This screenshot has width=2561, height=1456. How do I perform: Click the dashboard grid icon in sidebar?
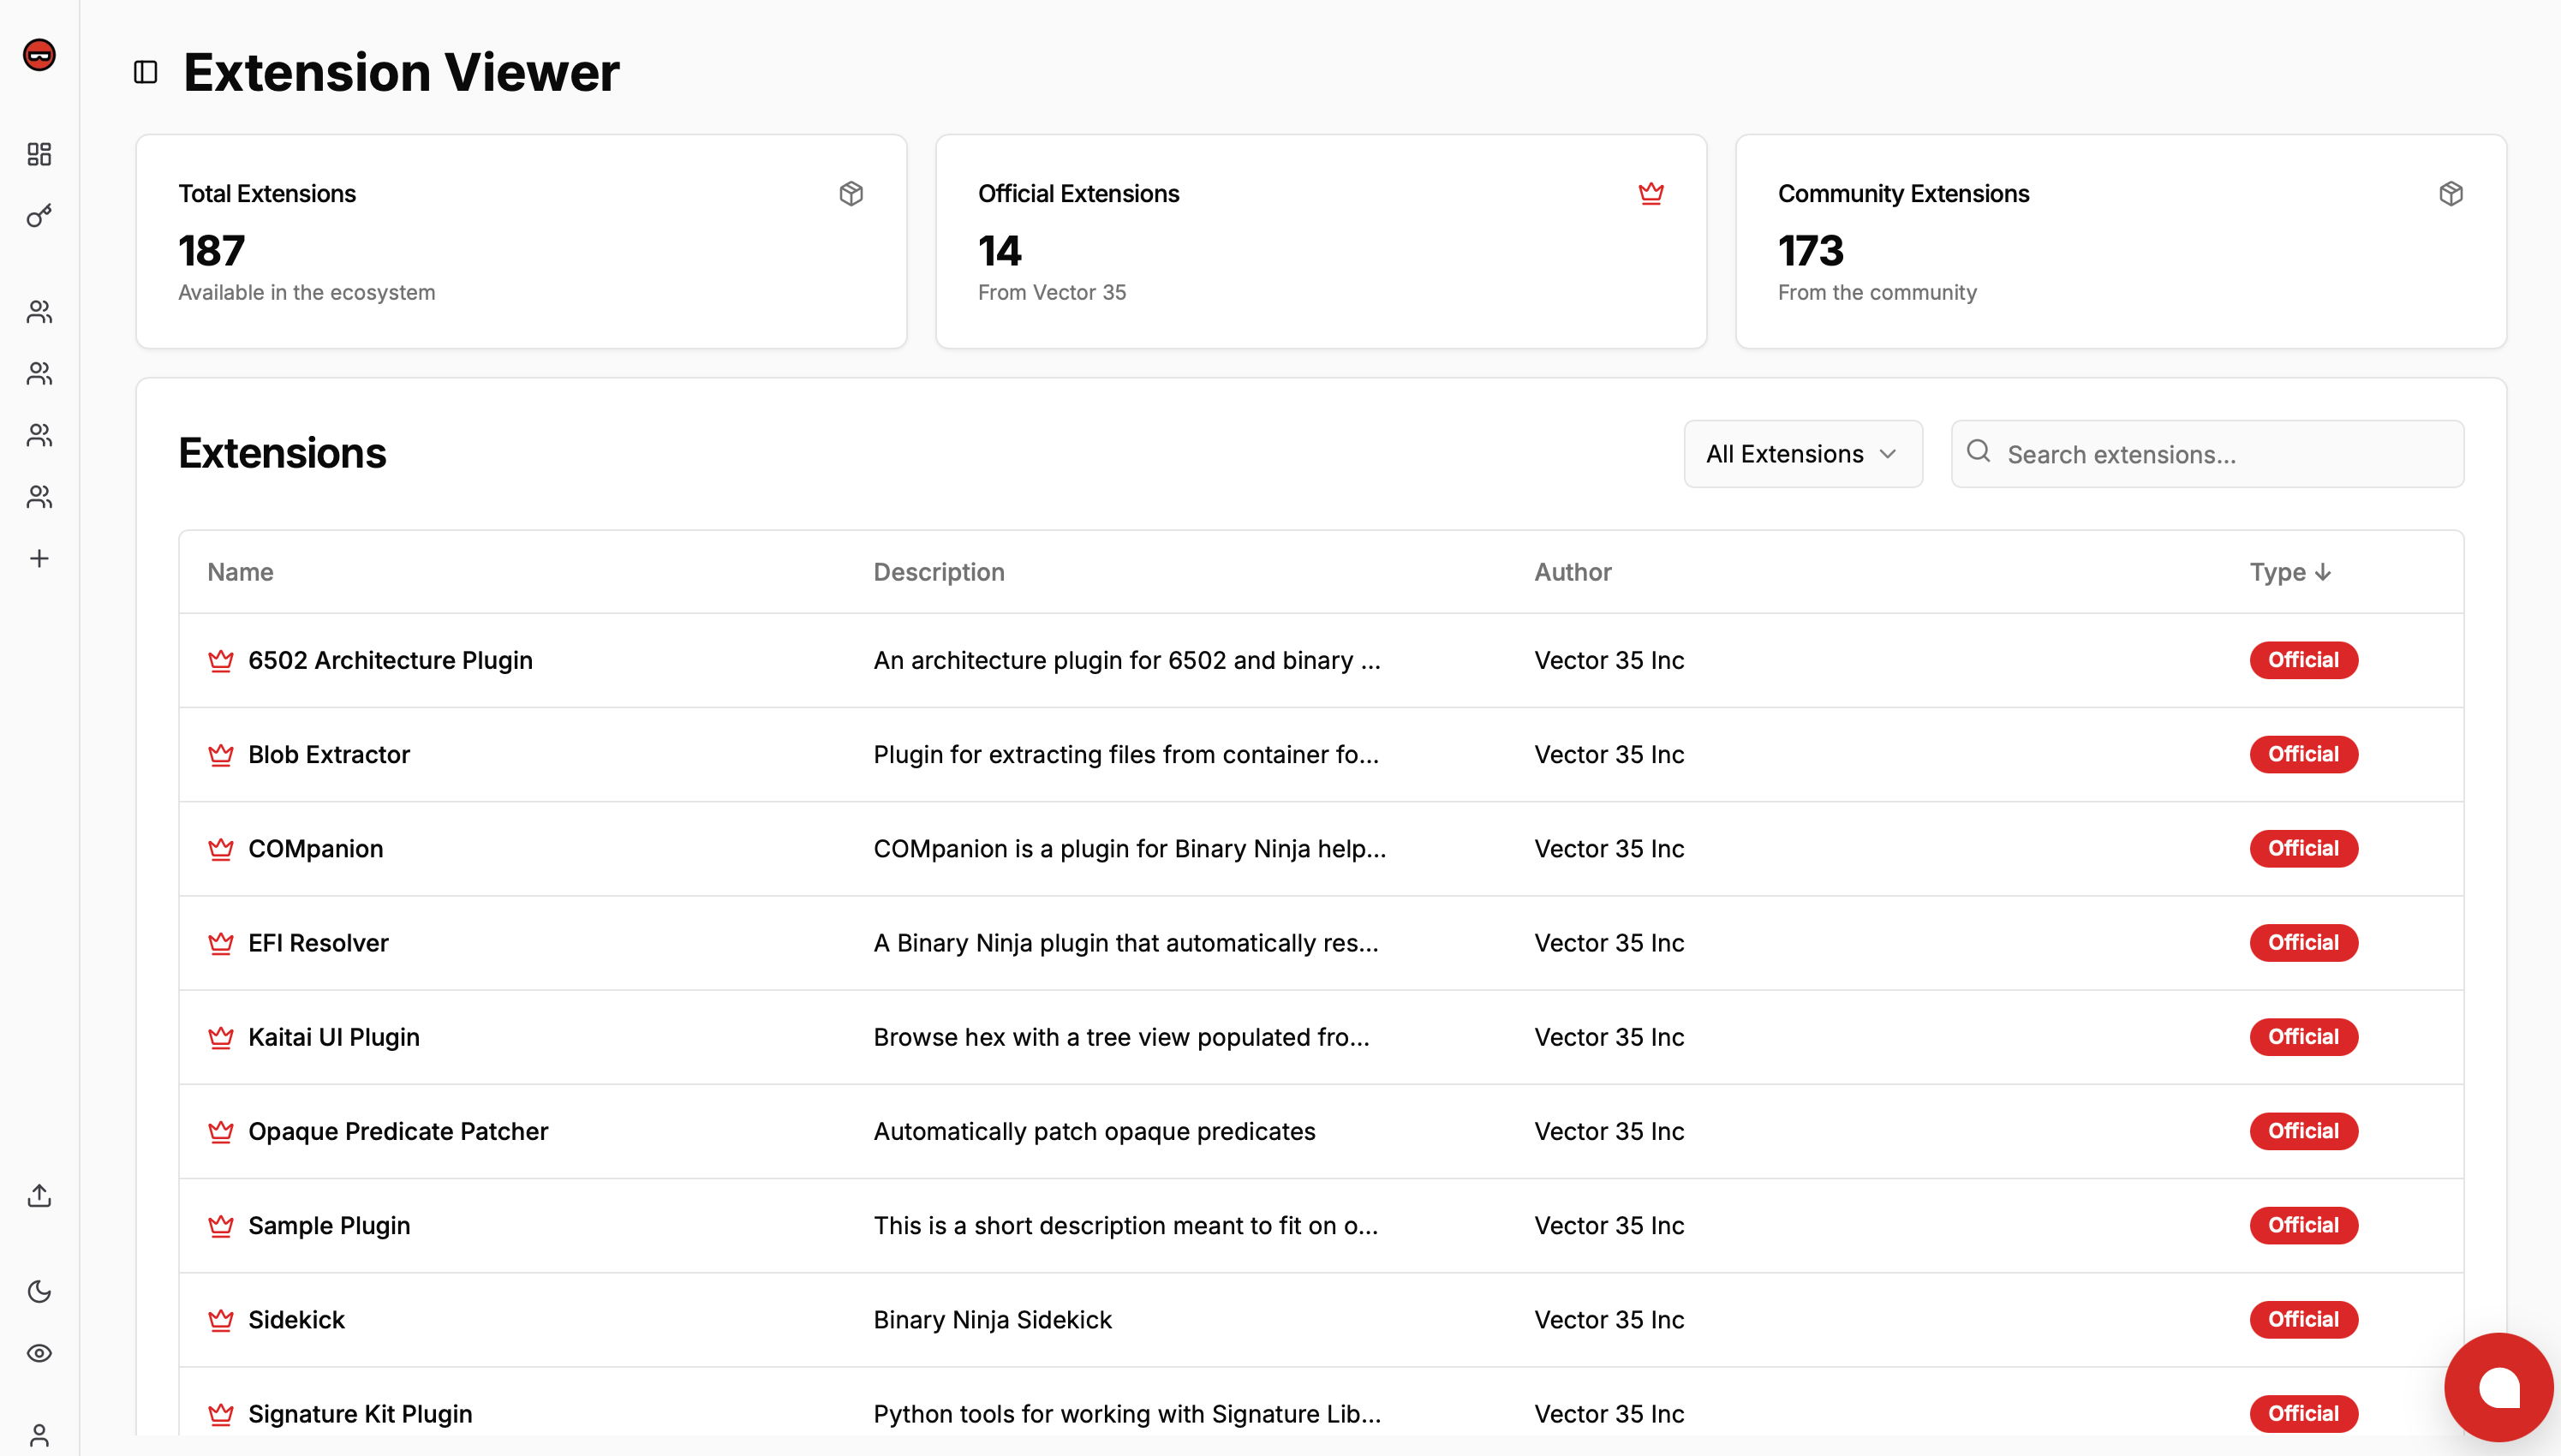[39, 154]
